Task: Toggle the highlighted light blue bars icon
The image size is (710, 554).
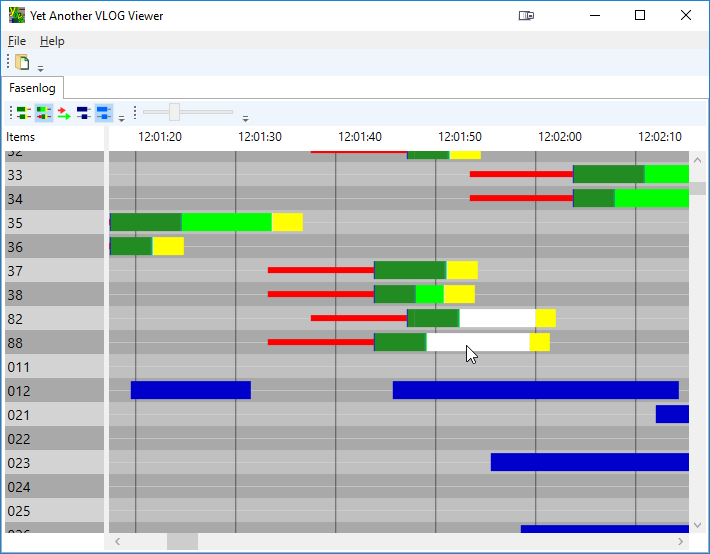Action: 104,113
